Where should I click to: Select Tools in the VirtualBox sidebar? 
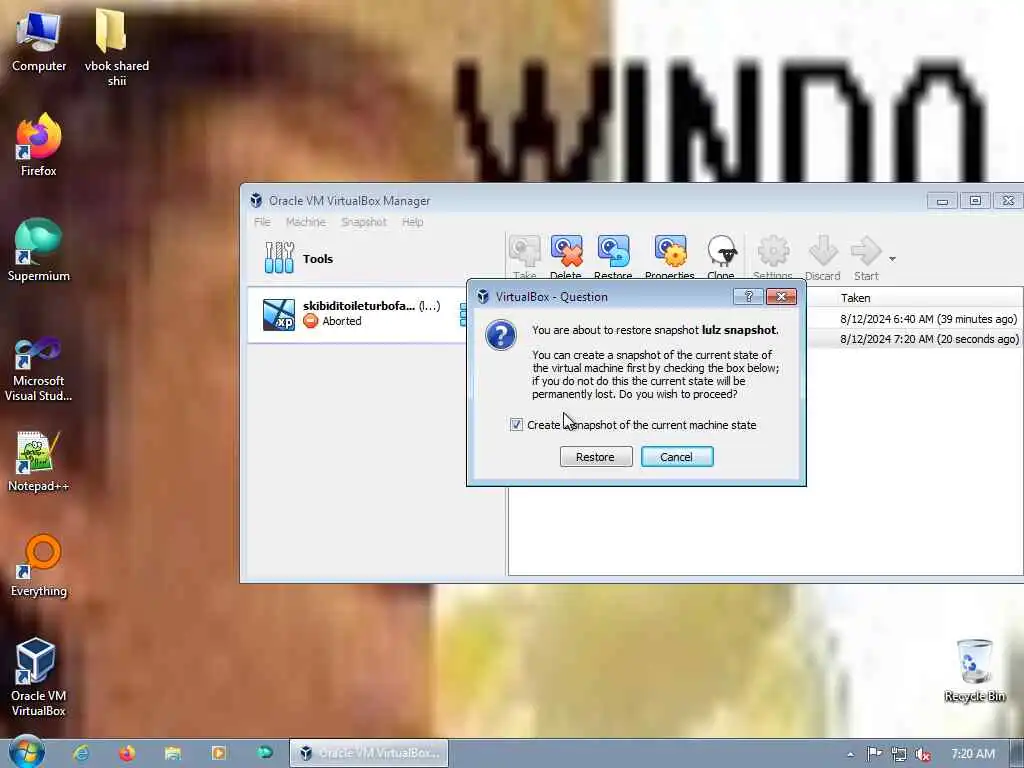[x=374, y=259]
